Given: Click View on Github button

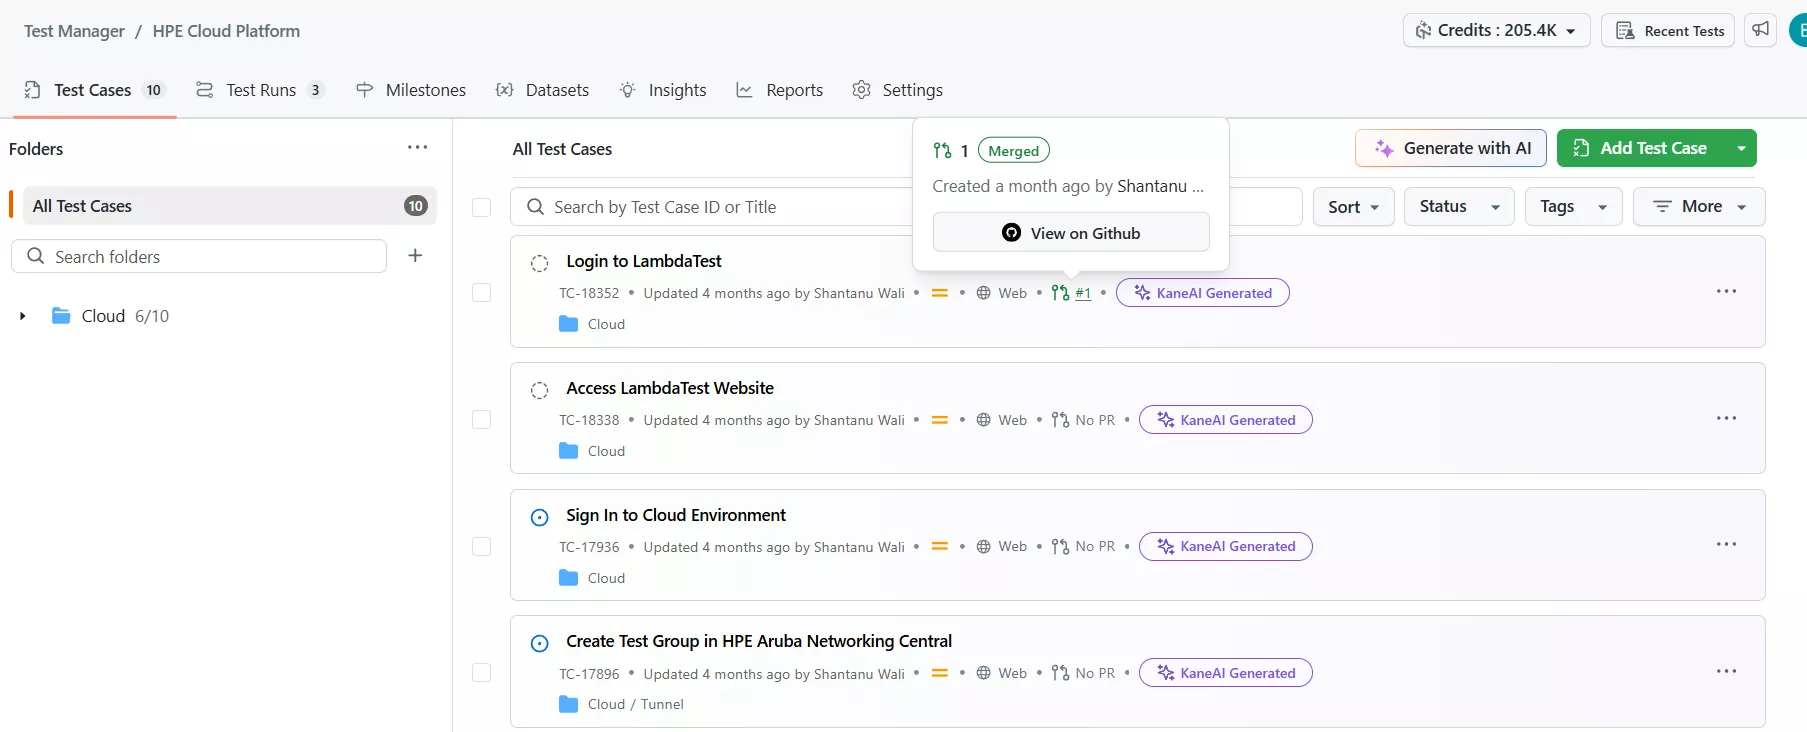Looking at the screenshot, I should point(1071,233).
